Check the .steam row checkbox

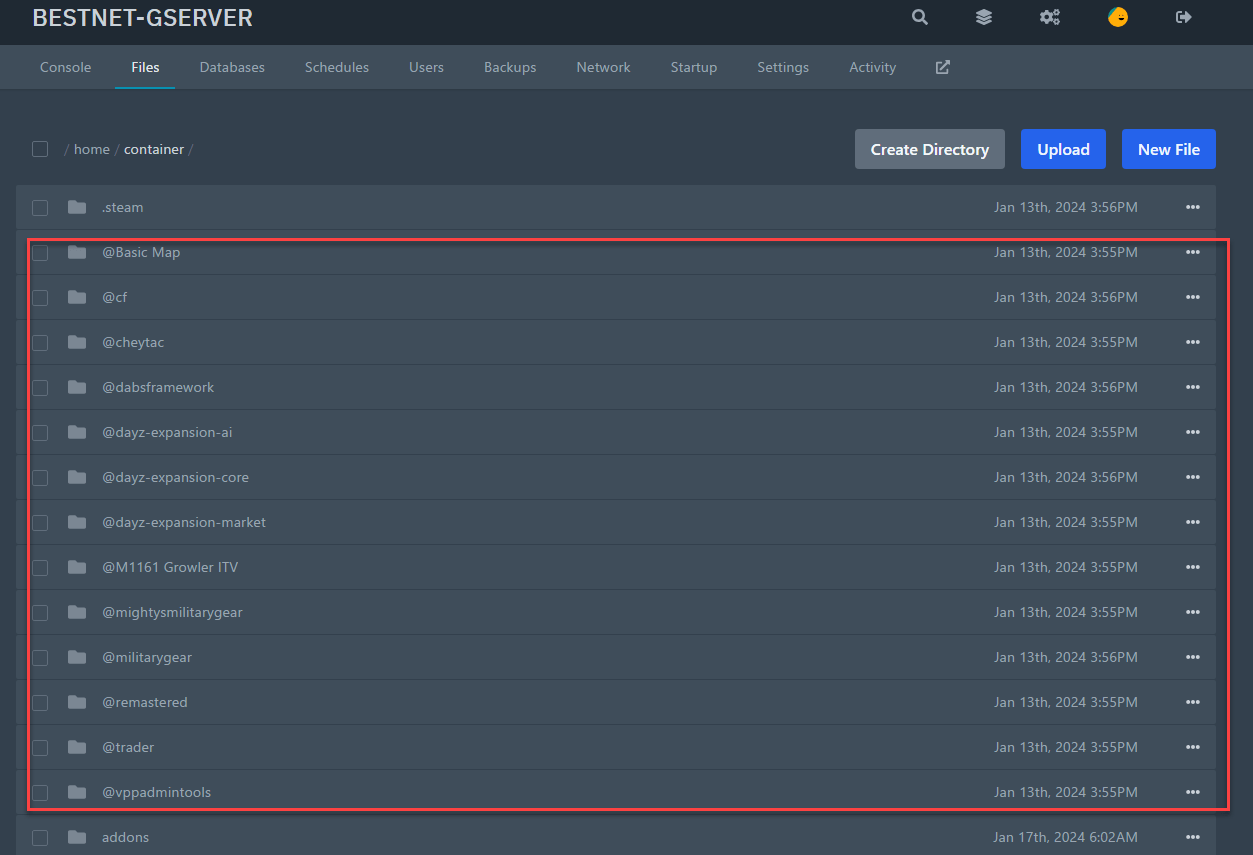[40, 208]
